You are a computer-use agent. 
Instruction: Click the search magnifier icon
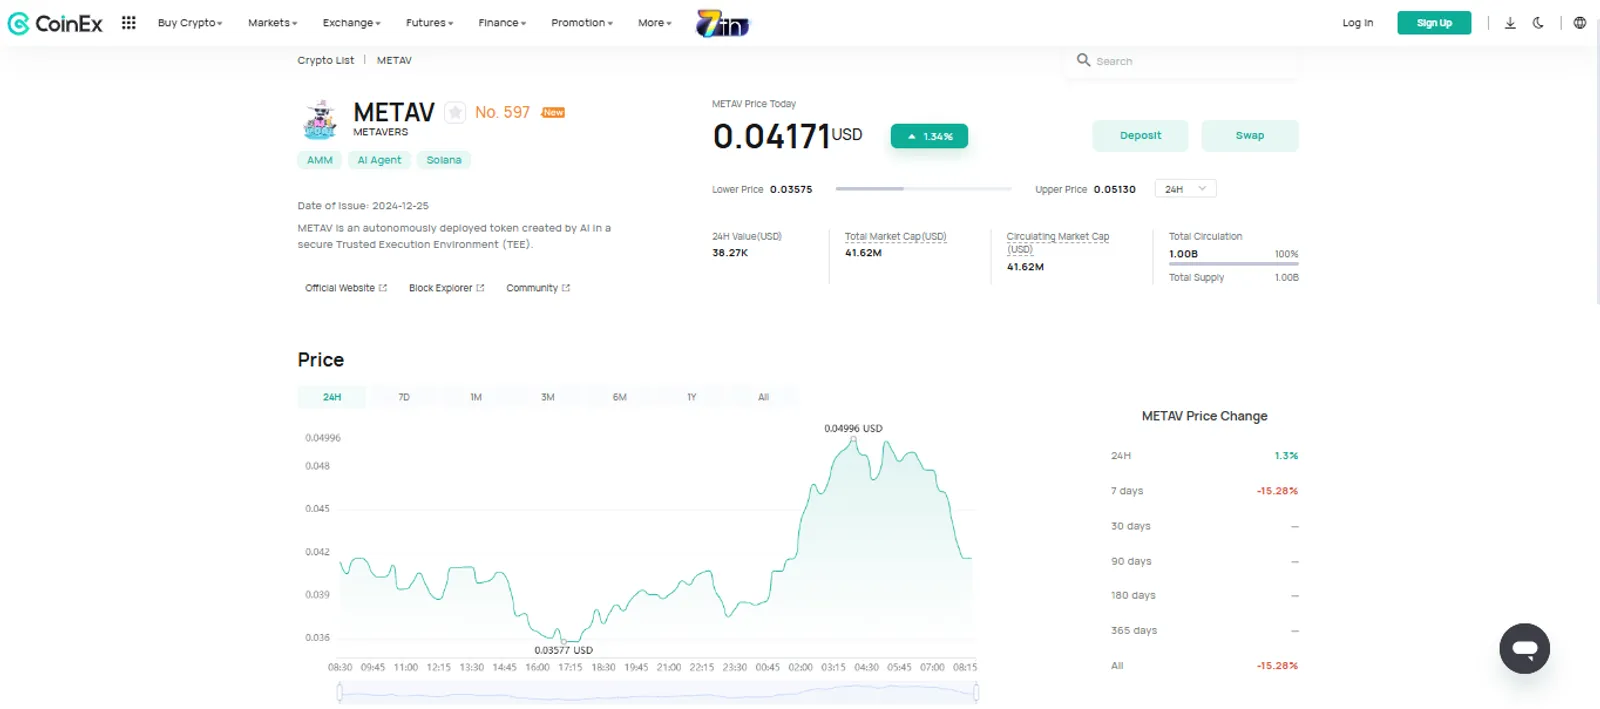tap(1083, 60)
